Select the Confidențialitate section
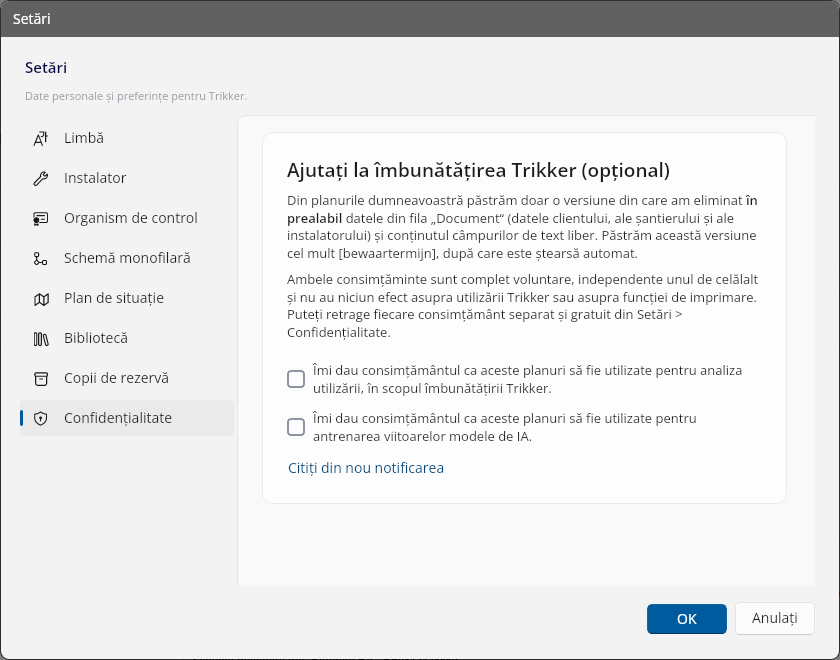The image size is (840, 660). [x=127, y=418]
